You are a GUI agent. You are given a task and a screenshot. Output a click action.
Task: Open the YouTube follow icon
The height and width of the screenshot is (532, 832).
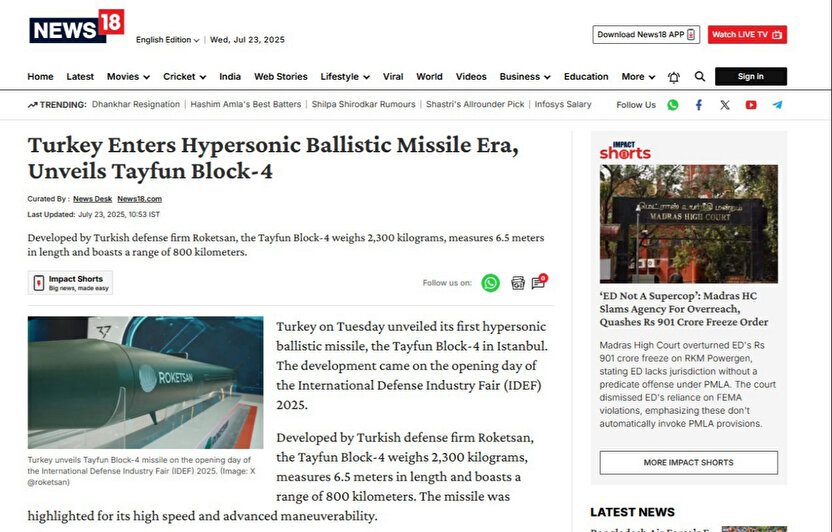751,105
